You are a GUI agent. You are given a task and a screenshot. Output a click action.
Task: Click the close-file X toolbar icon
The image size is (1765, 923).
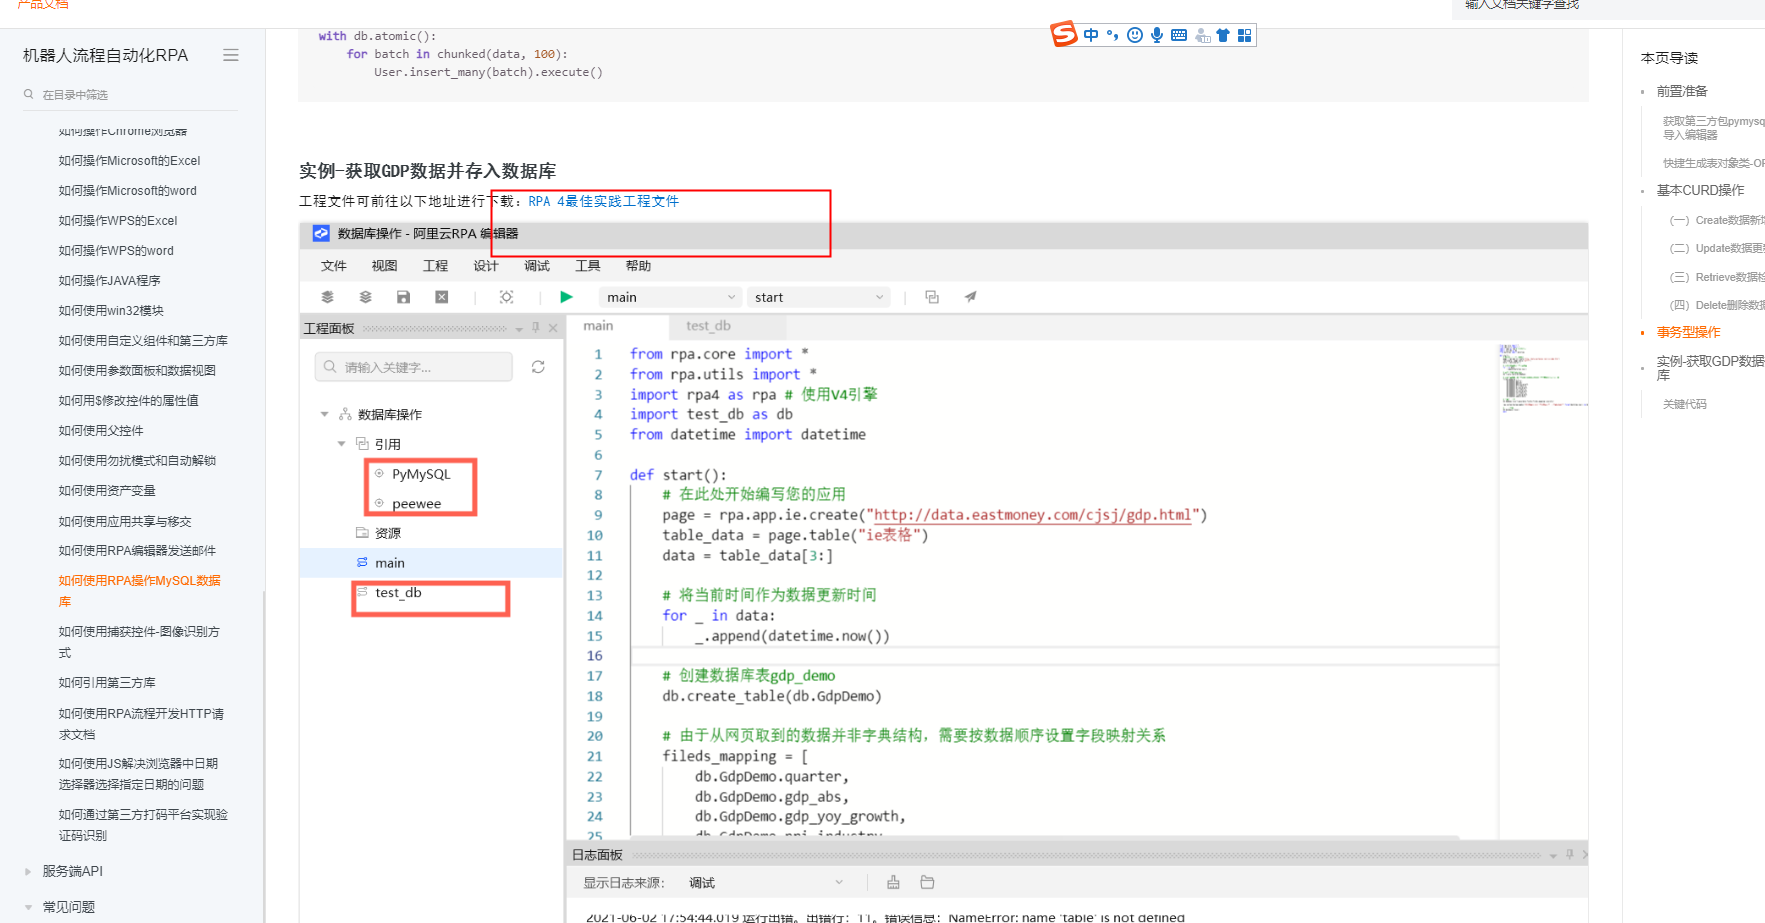pyautogui.click(x=441, y=297)
